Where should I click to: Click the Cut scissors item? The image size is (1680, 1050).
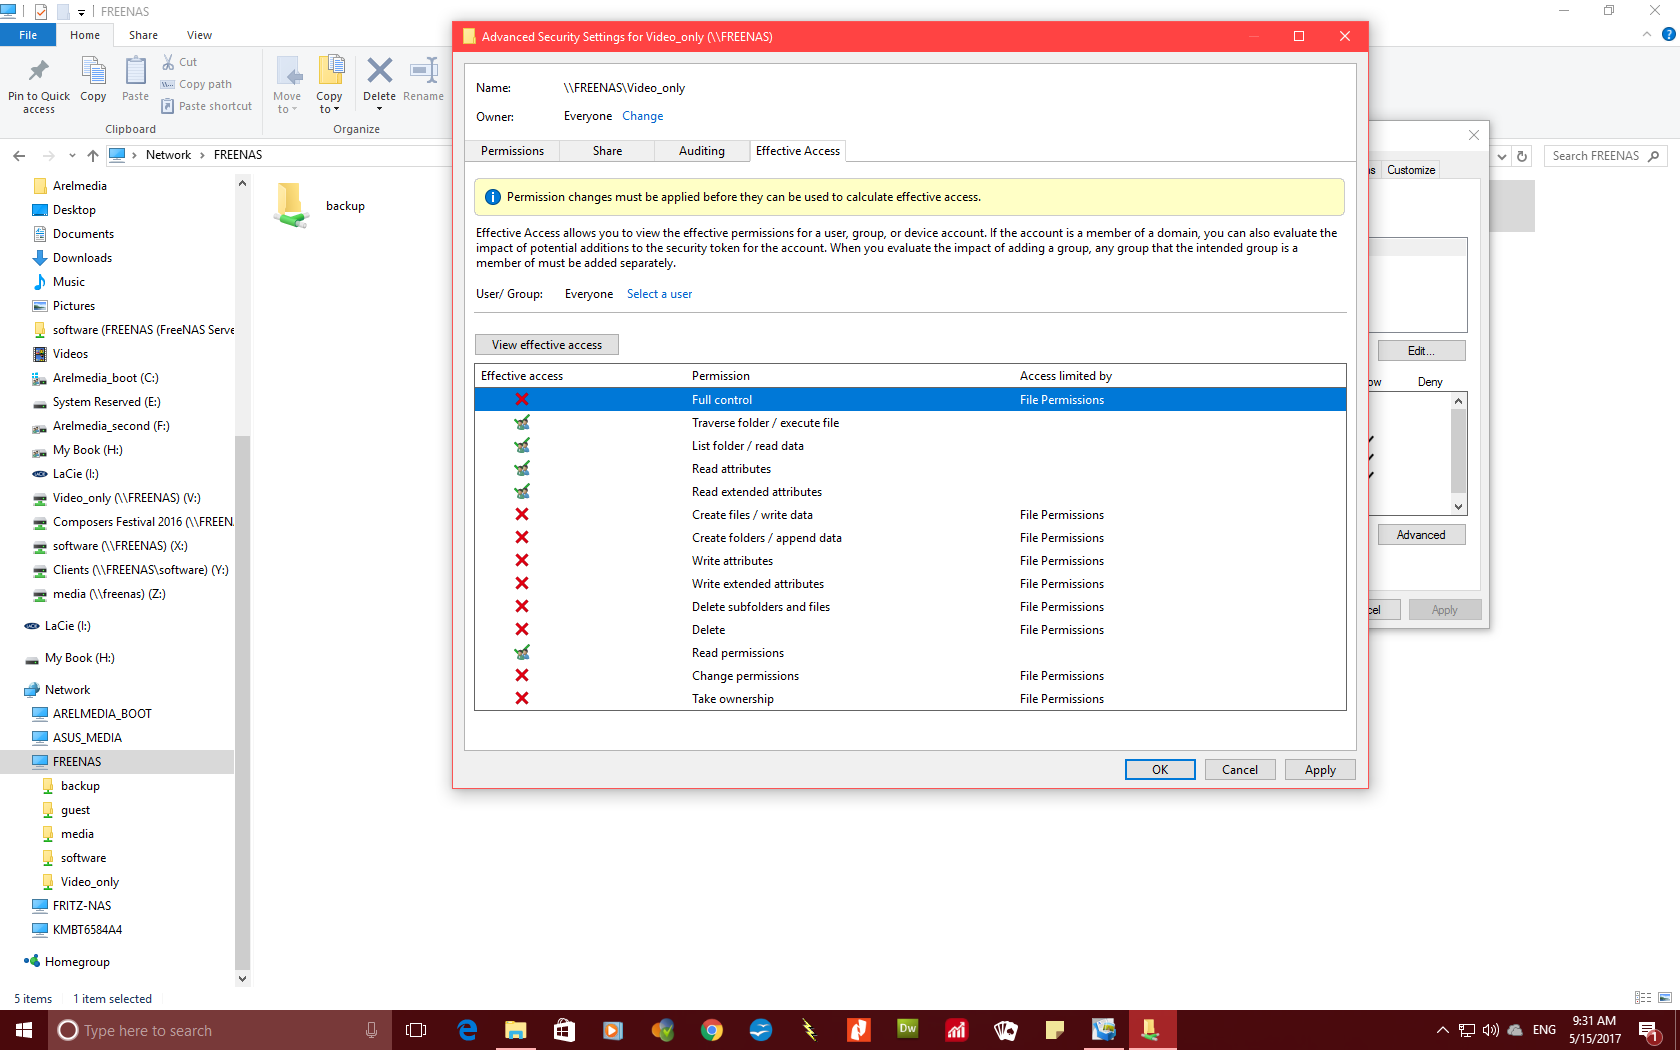tap(180, 62)
